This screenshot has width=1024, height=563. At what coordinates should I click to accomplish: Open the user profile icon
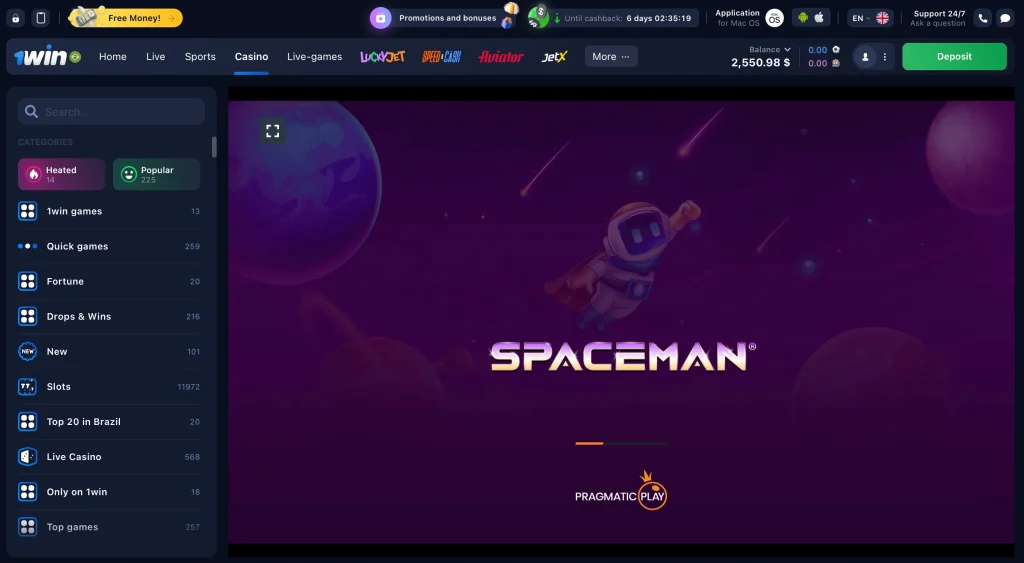(x=865, y=57)
